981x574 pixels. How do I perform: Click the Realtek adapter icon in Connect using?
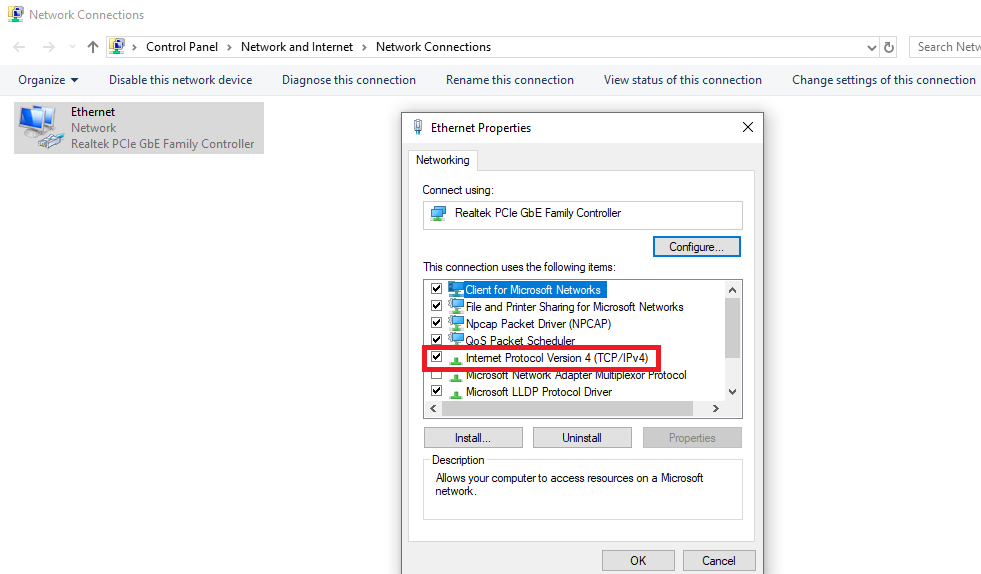tap(439, 213)
